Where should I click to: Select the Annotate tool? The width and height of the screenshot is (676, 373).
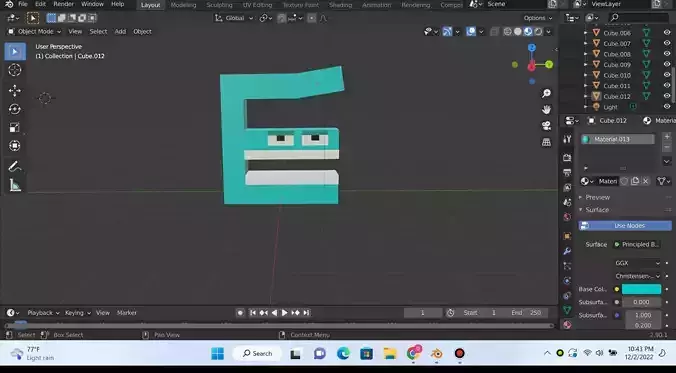coord(15,166)
